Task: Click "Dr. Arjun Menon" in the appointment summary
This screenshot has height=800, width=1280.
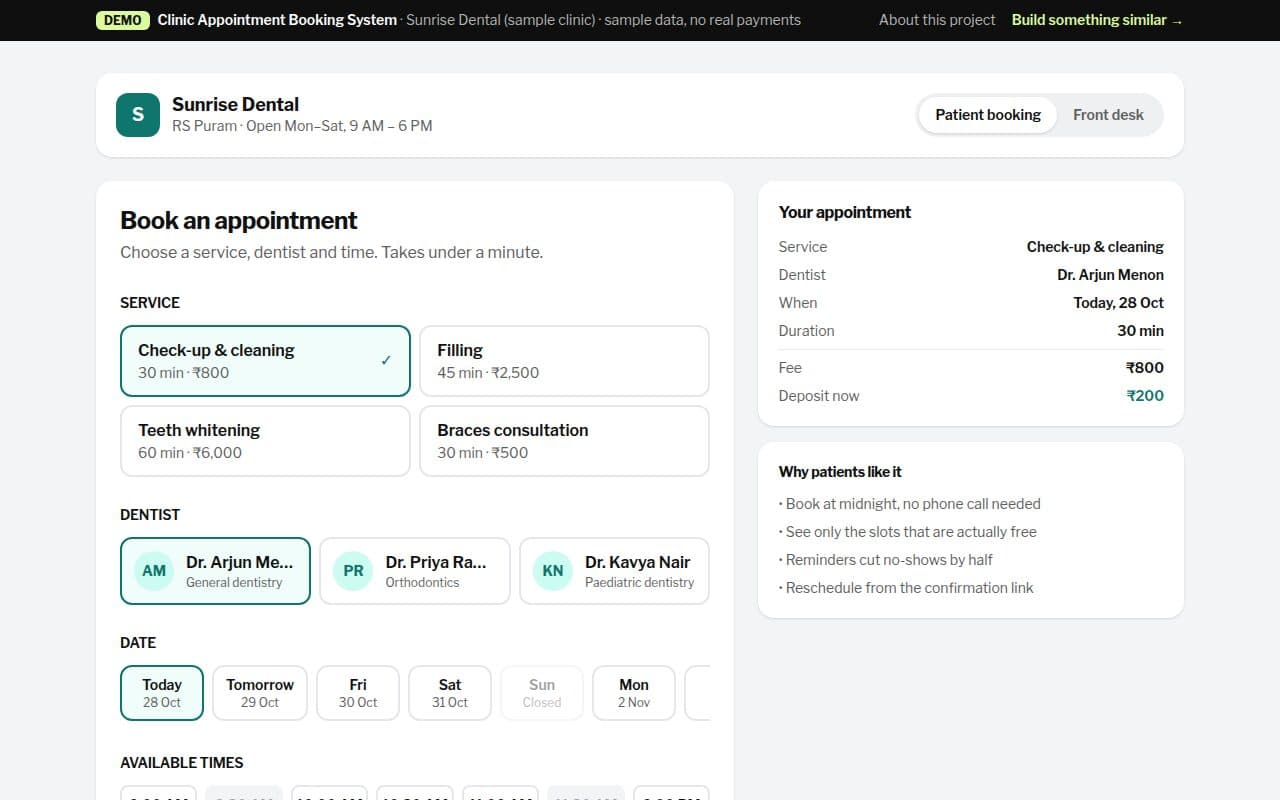Action: point(1110,275)
